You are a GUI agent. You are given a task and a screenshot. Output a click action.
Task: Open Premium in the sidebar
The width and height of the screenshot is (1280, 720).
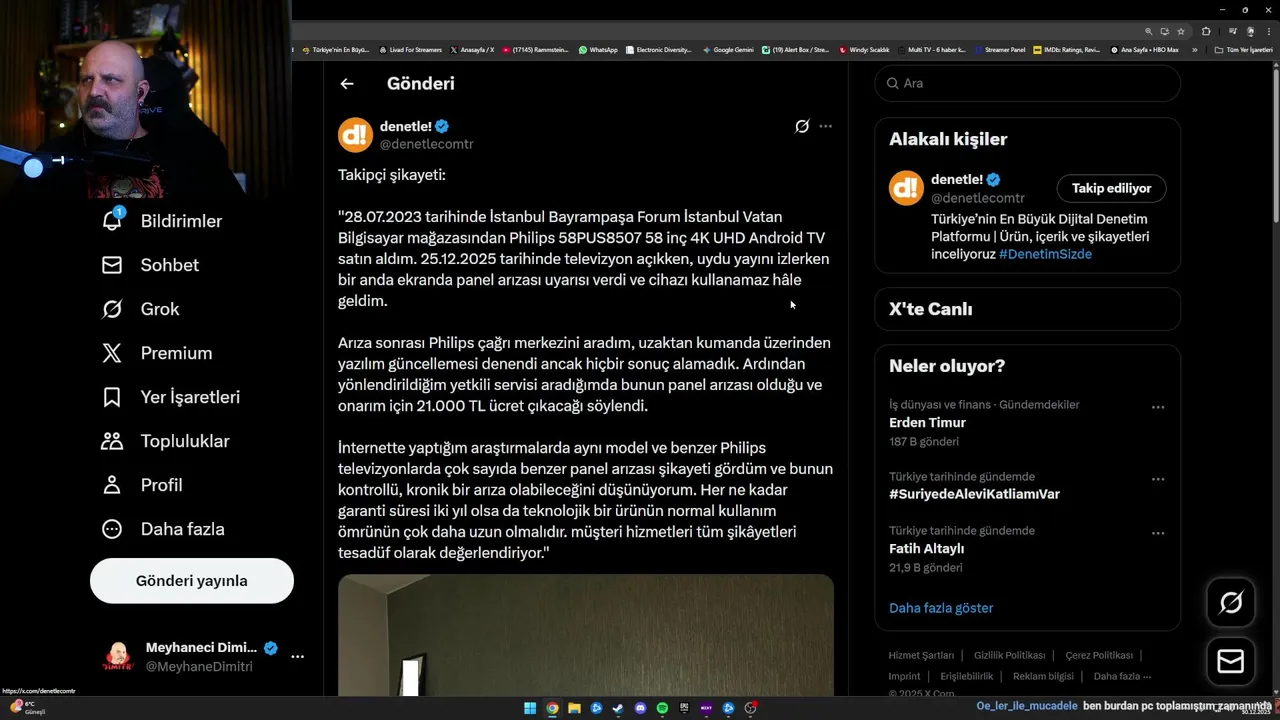(x=157, y=353)
